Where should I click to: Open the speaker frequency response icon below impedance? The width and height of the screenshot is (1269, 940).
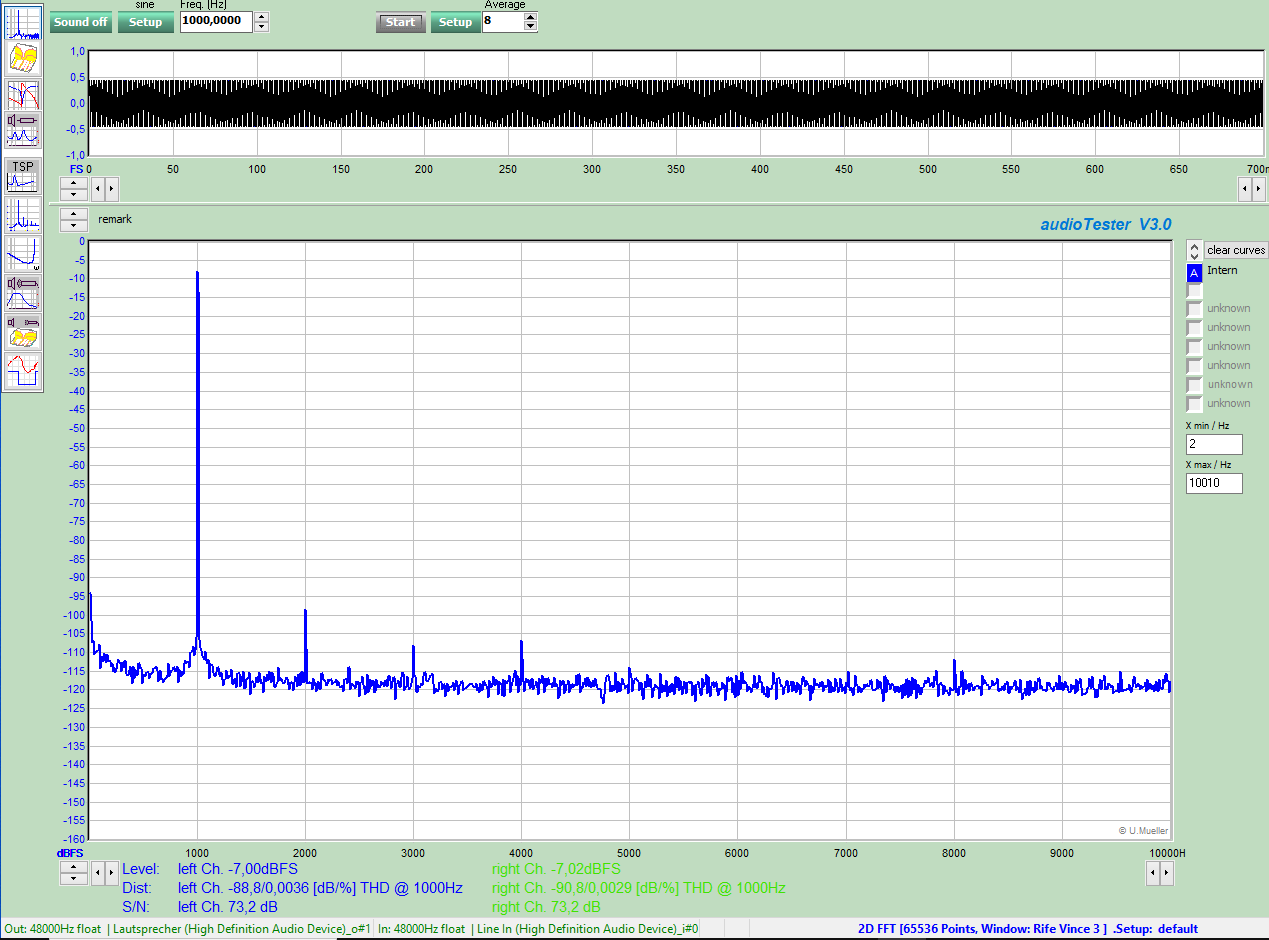(23, 293)
